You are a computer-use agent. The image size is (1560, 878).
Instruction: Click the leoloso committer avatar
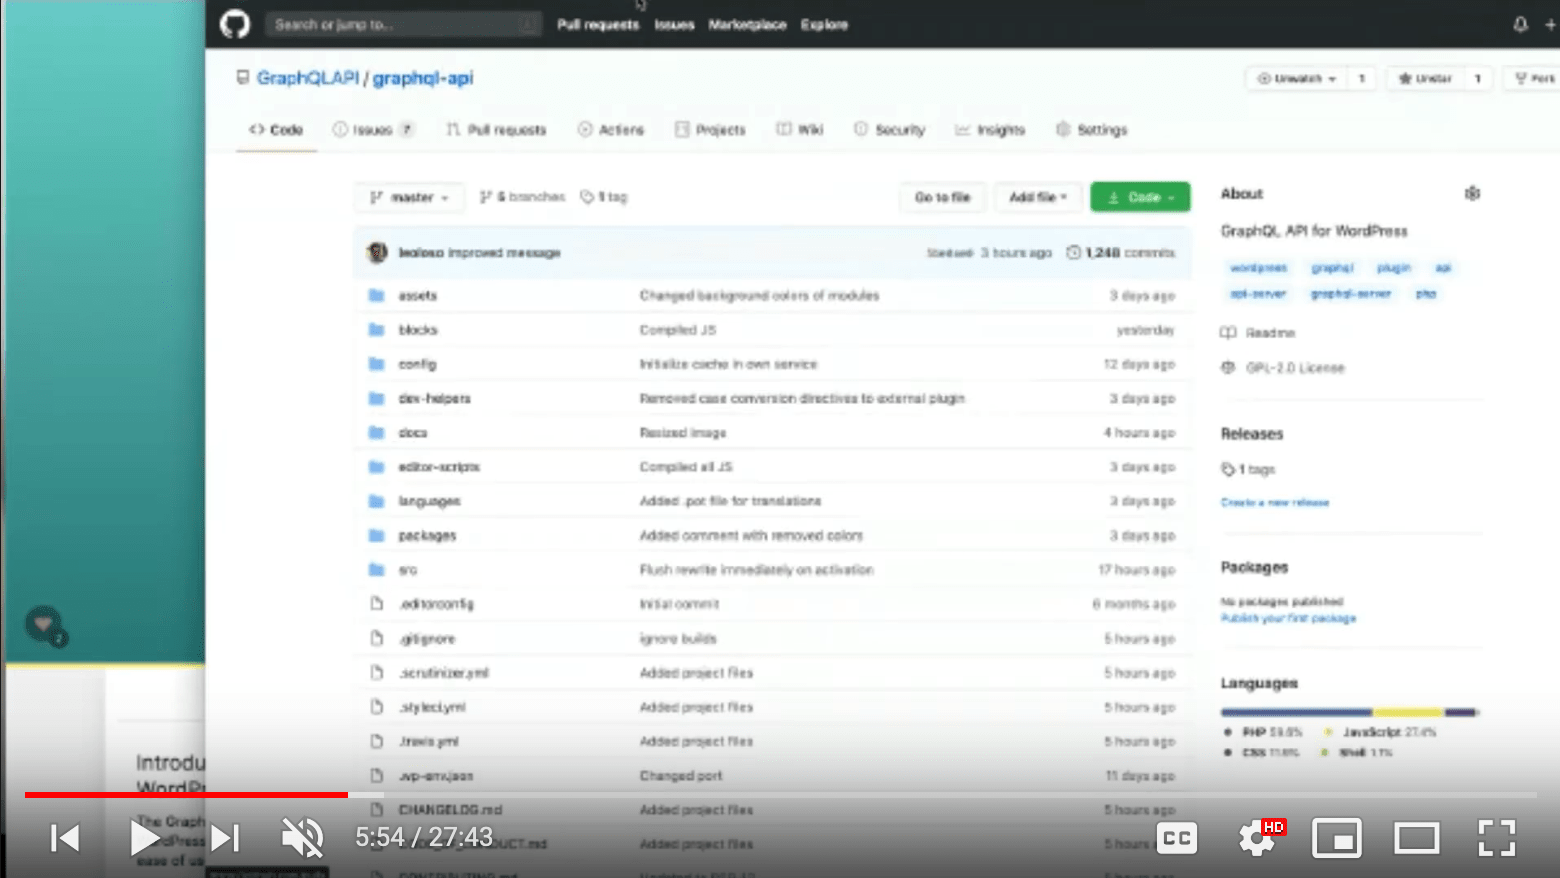377,253
